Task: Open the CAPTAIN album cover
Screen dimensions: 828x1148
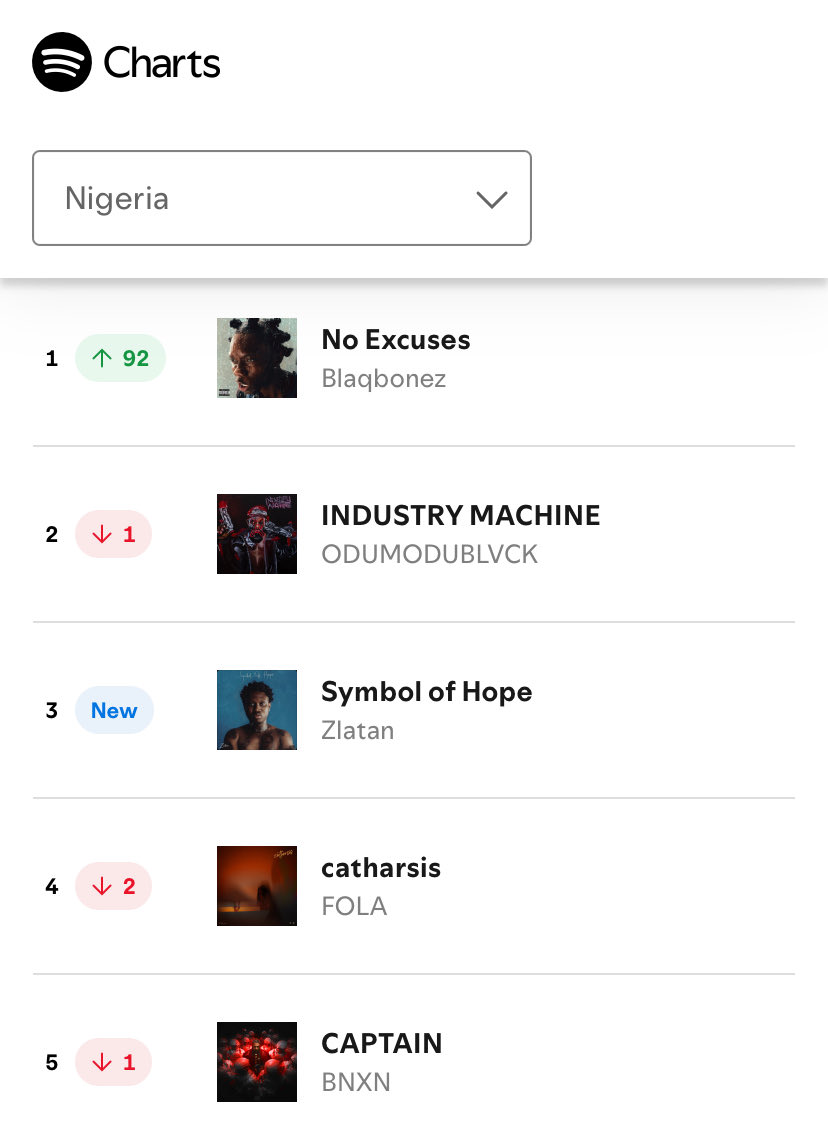Action: tap(257, 1062)
